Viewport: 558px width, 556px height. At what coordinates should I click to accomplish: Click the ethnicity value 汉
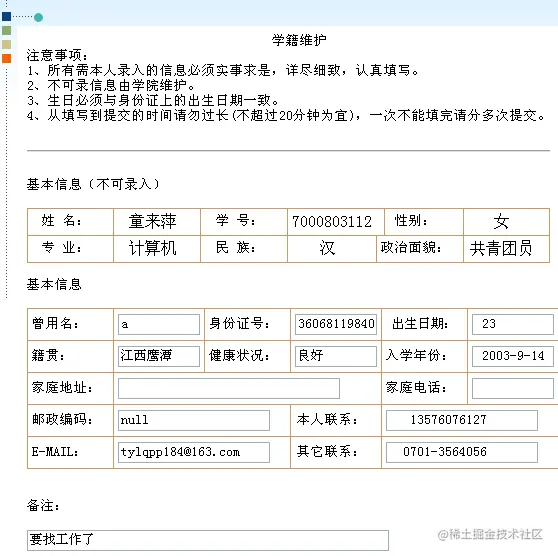(327, 248)
